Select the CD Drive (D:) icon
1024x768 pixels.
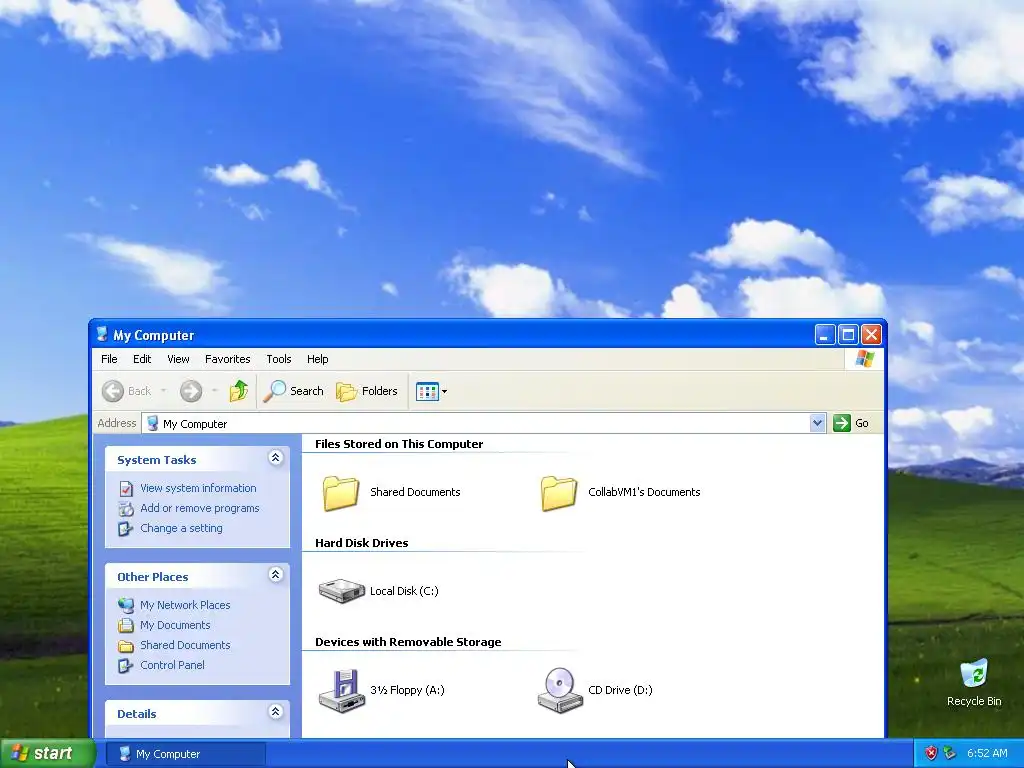click(x=560, y=690)
